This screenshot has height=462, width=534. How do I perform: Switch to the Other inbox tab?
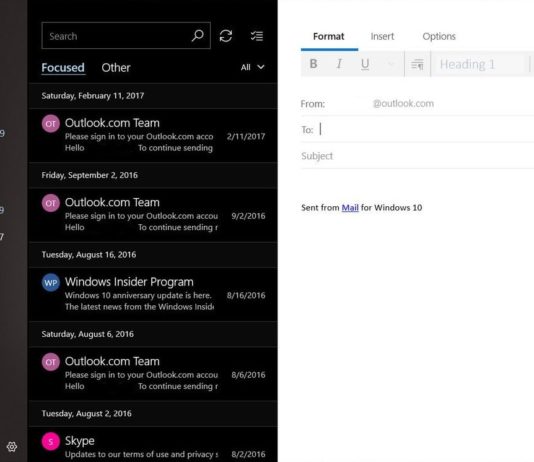pos(116,67)
